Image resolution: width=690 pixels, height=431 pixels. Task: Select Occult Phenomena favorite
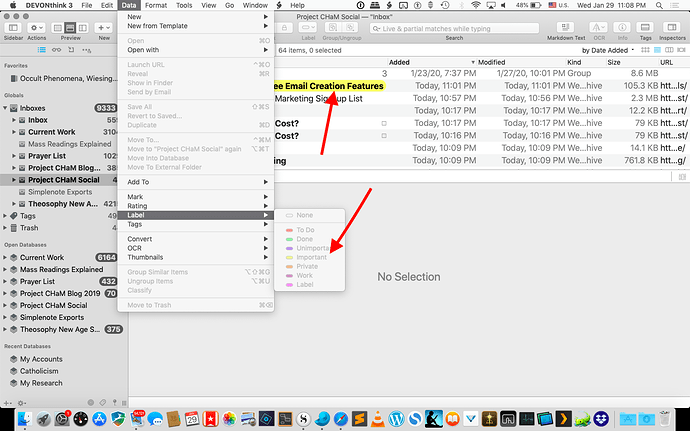click(63, 78)
